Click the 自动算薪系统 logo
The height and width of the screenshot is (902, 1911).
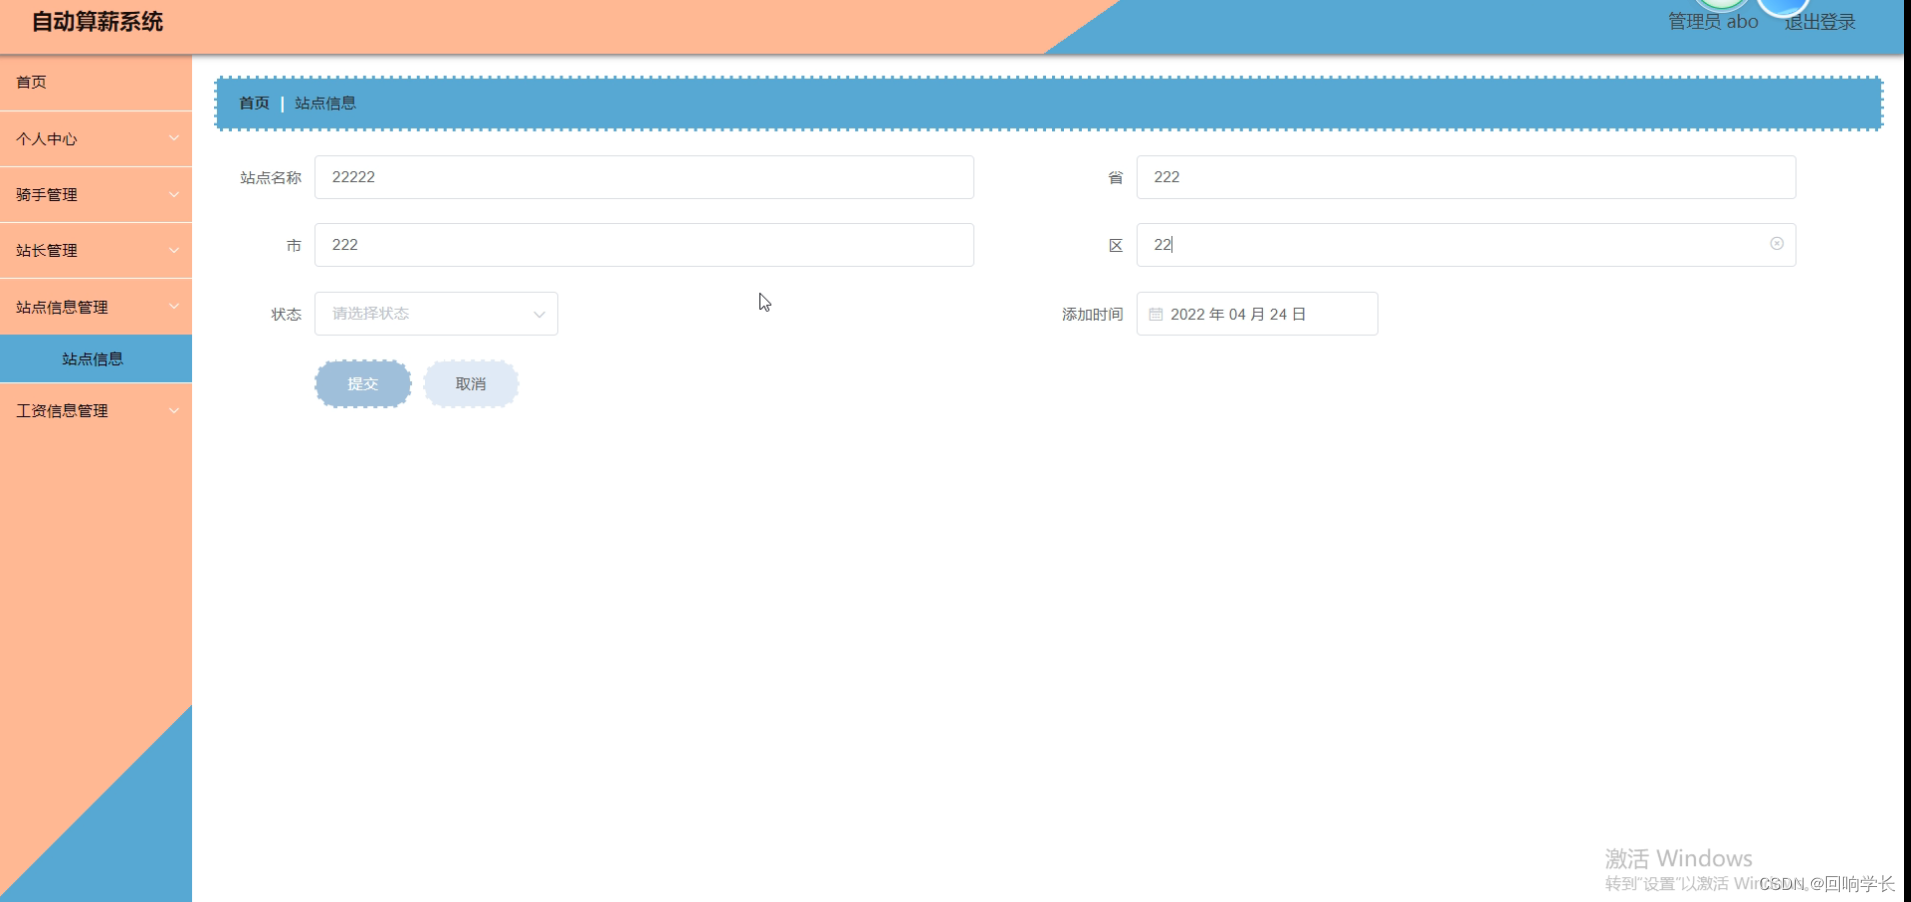[96, 20]
